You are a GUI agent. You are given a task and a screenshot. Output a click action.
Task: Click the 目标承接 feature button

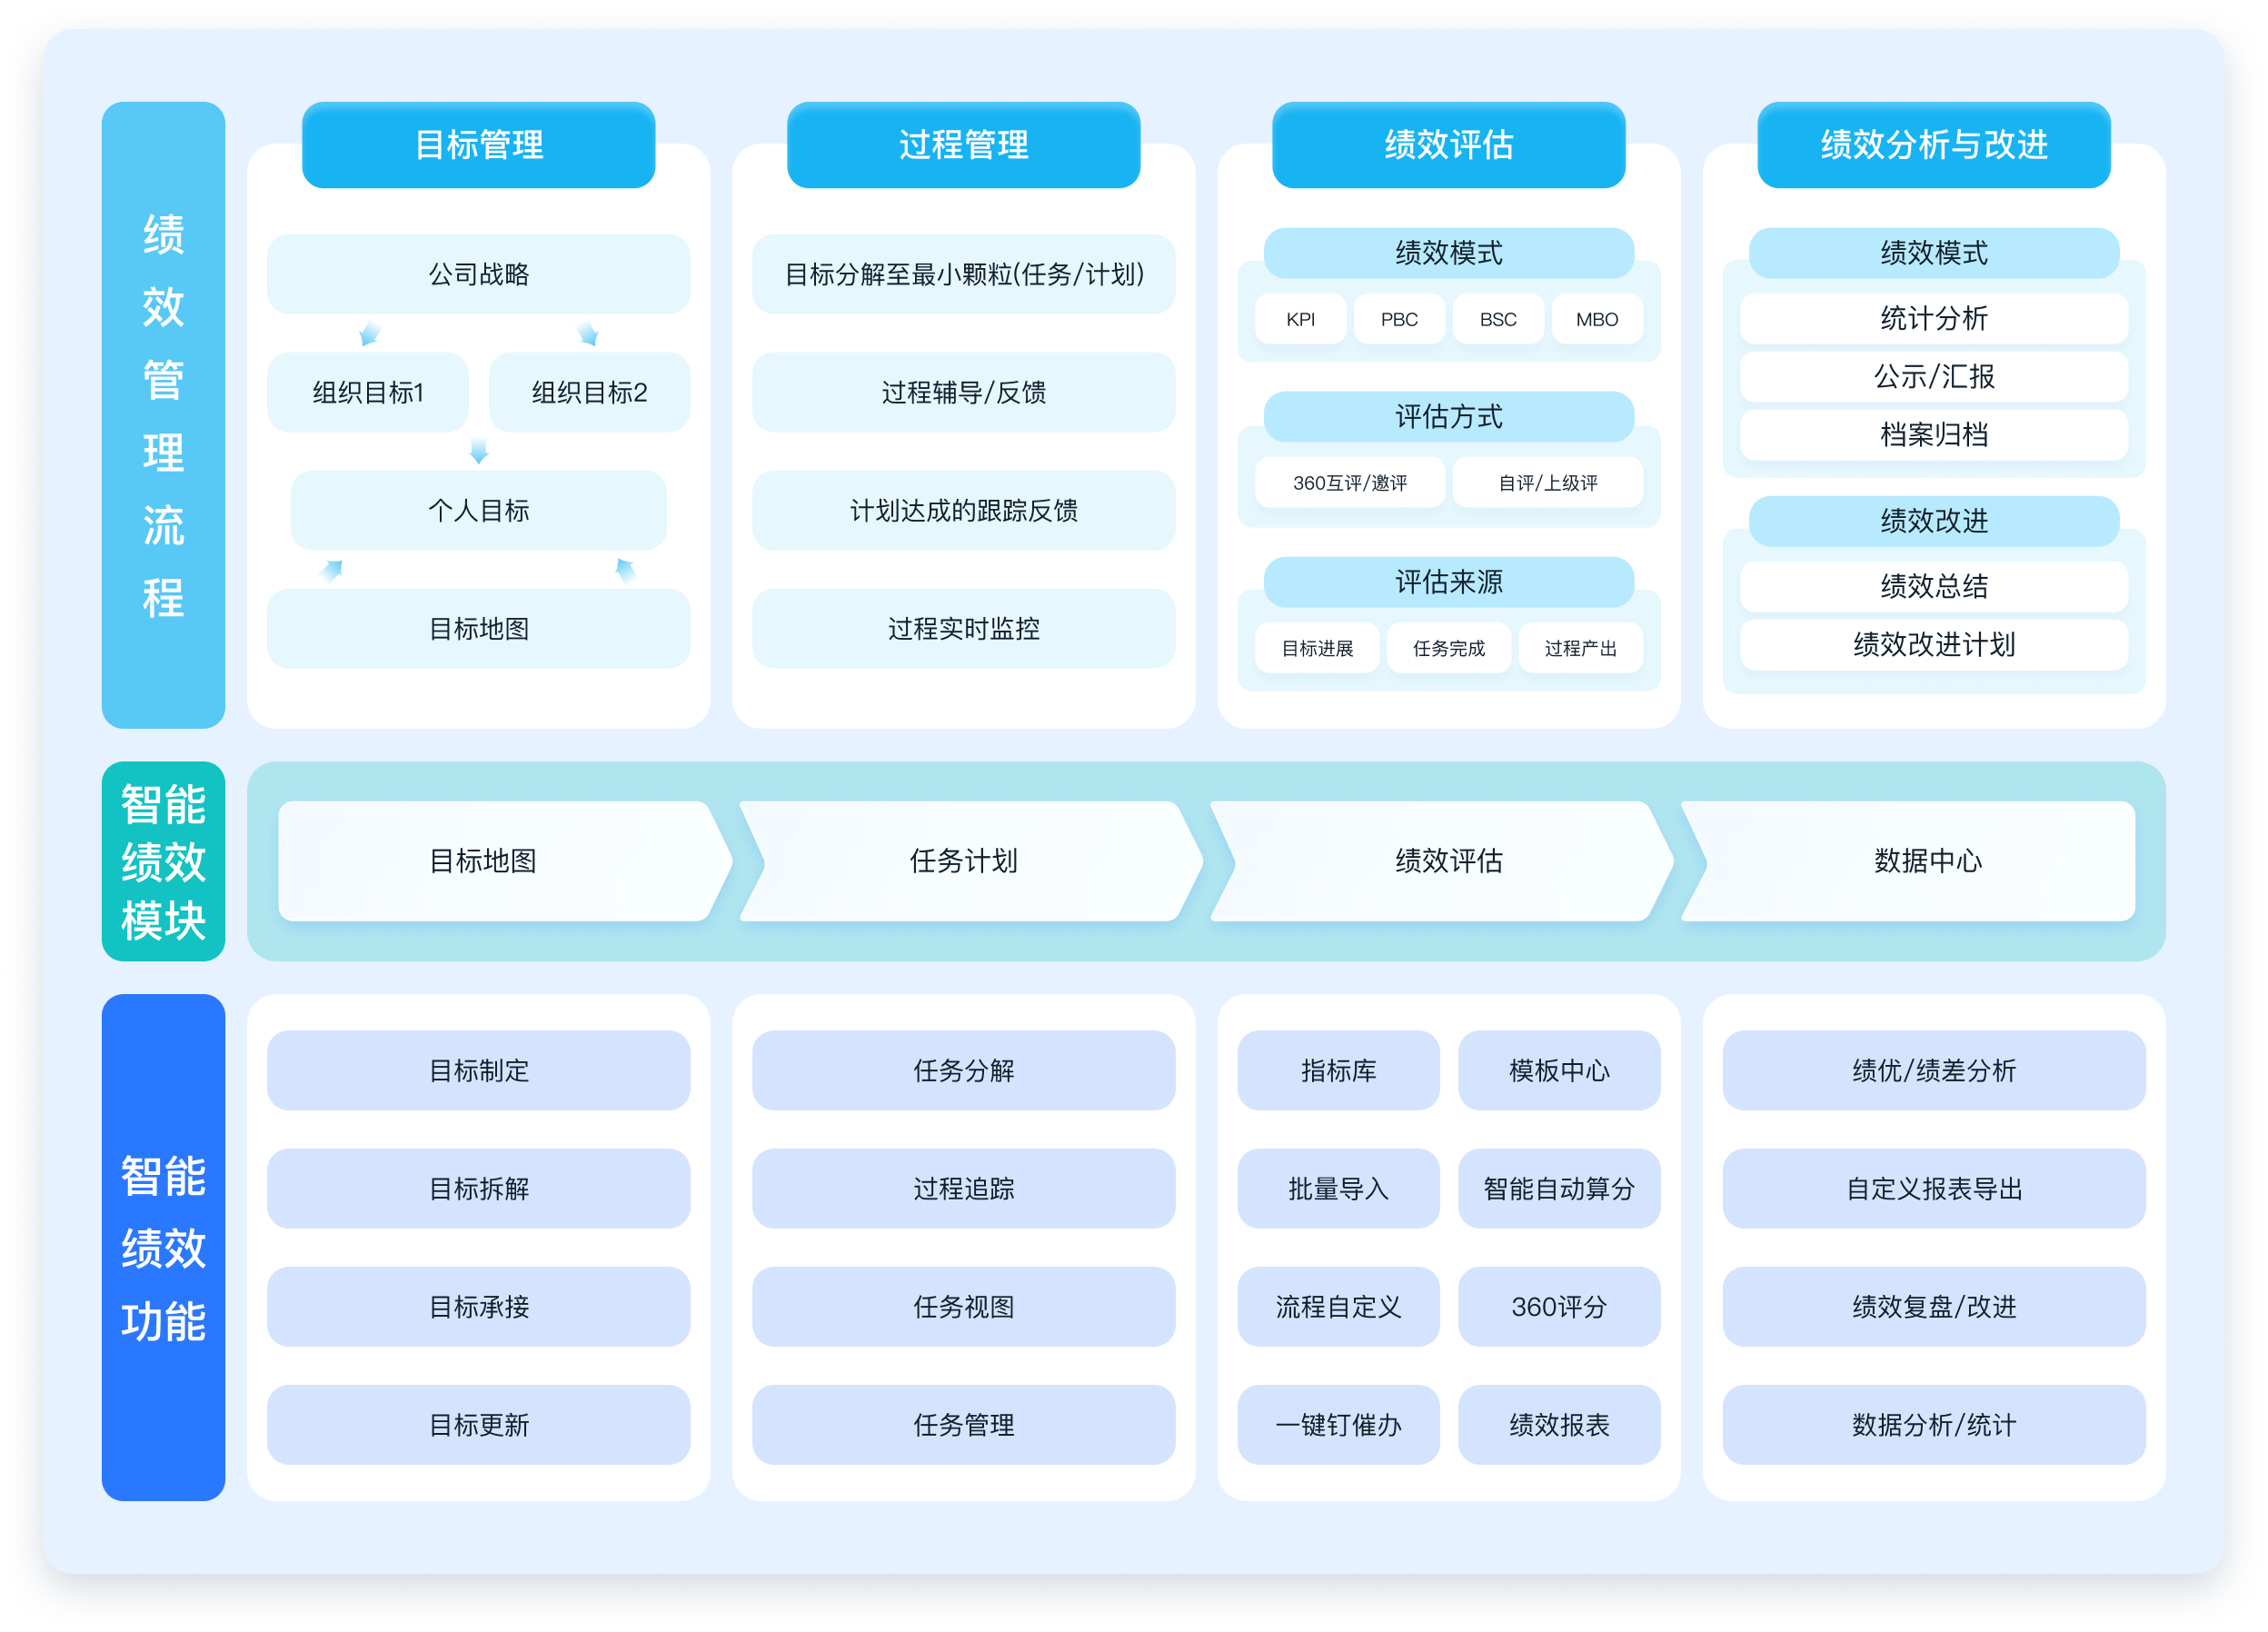click(x=478, y=1306)
